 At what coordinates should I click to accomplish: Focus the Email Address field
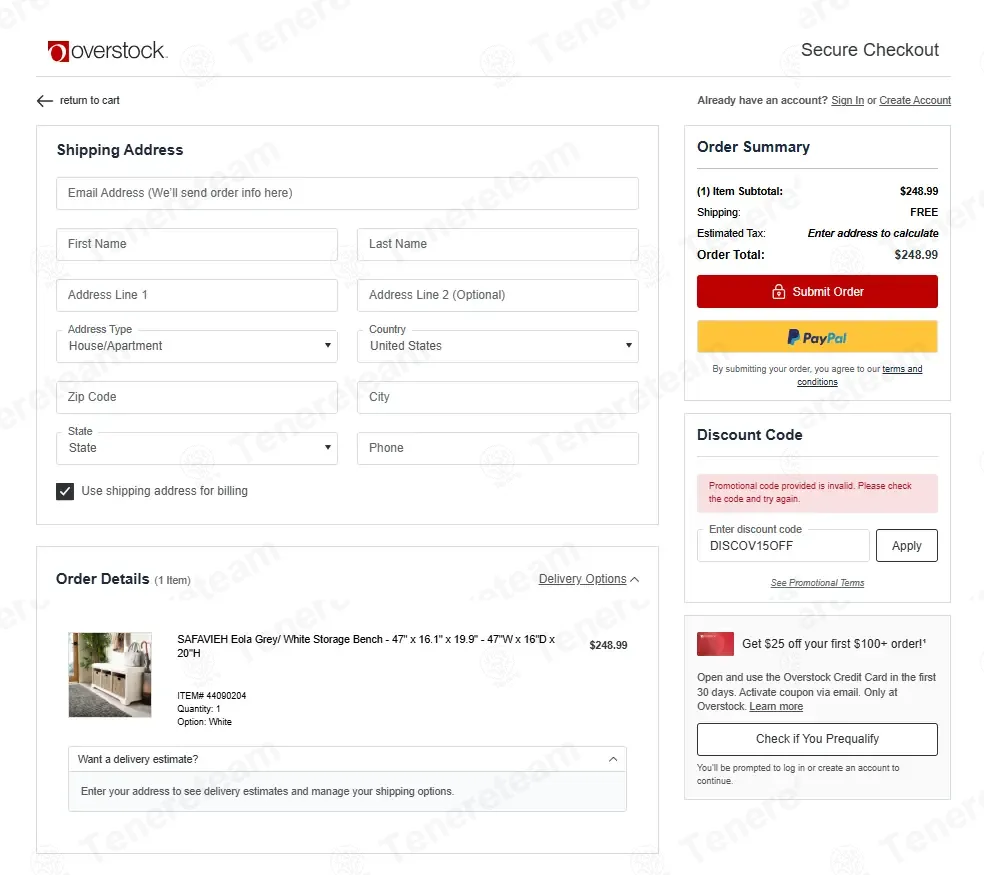coord(347,193)
